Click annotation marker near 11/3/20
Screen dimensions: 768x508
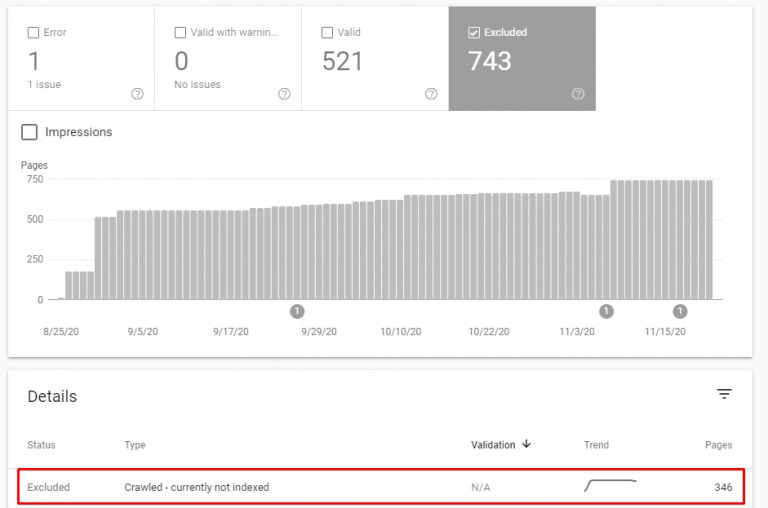(606, 311)
